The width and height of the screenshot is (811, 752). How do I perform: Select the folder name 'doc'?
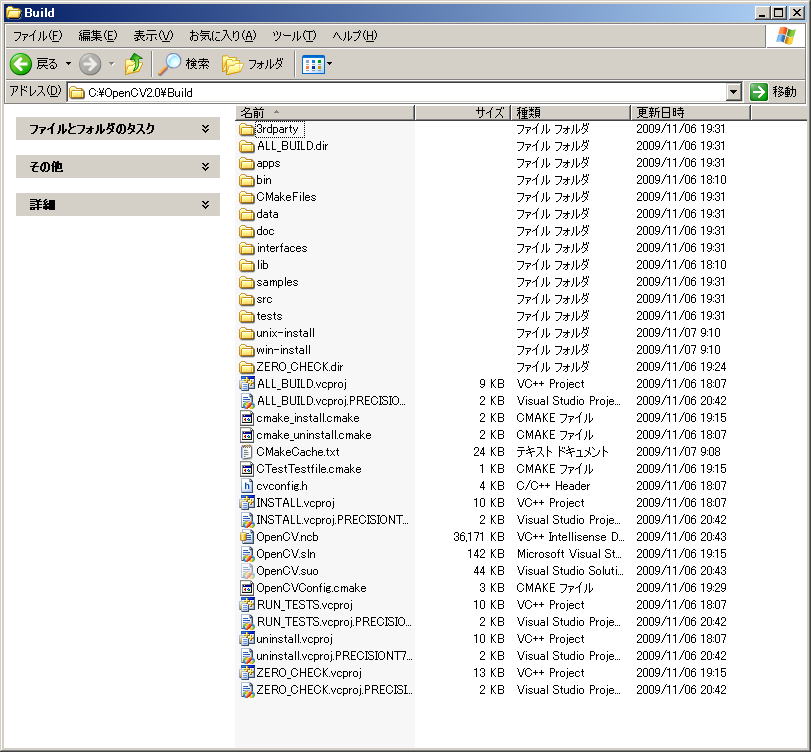click(x=265, y=231)
